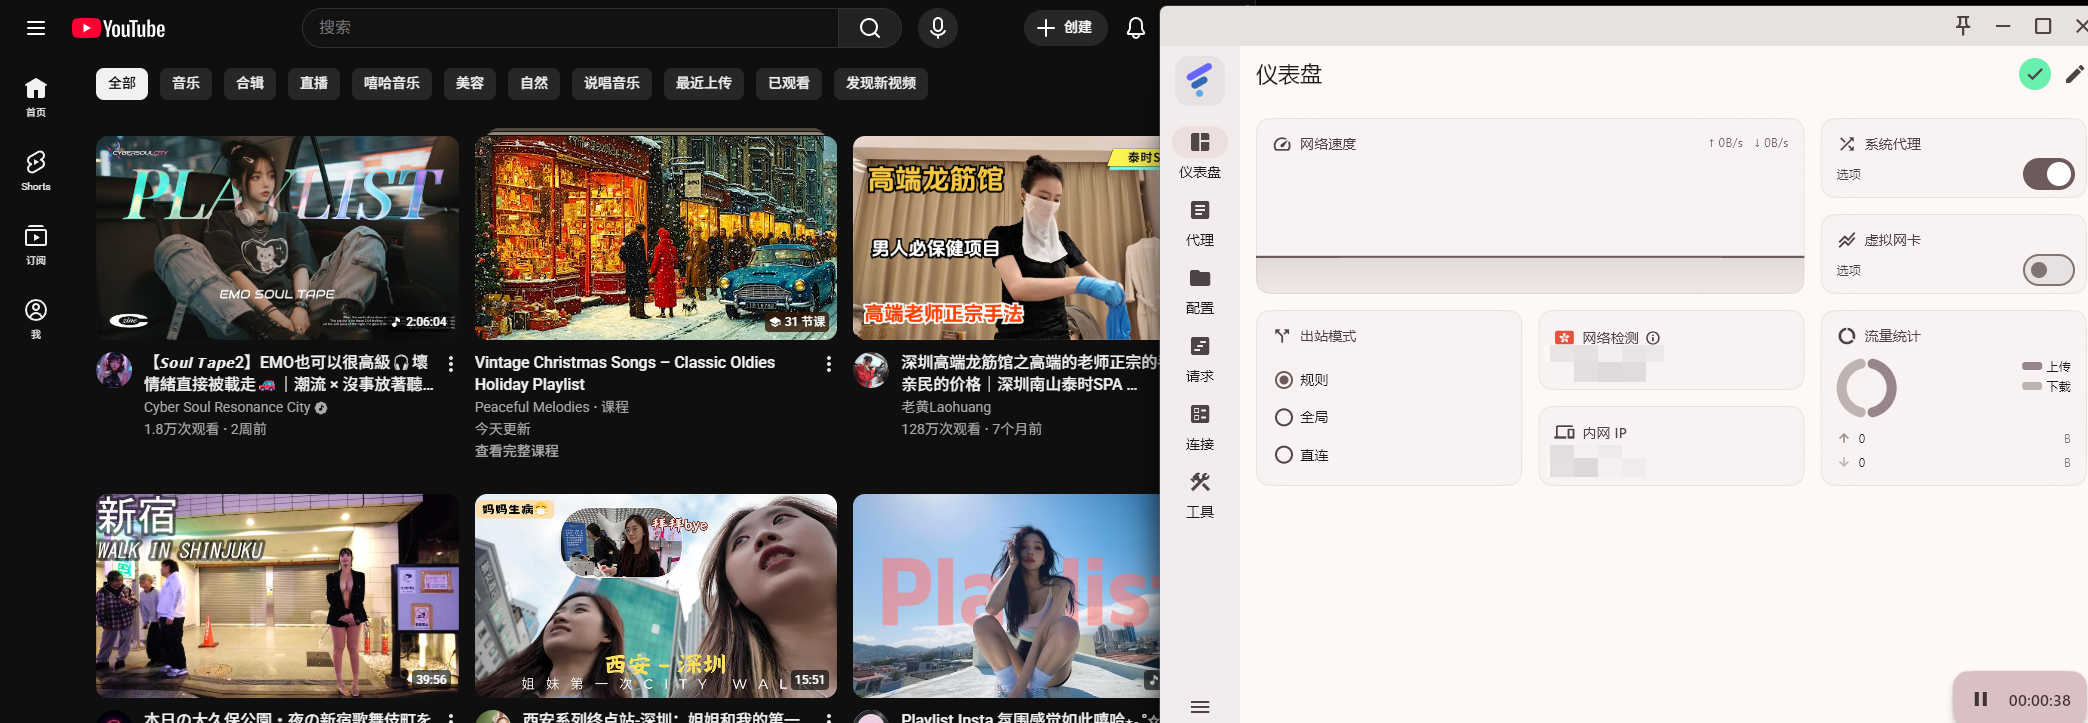Open YouTube notifications bell
Image resolution: width=2088 pixels, height=723 pixels.
[1135, 28]
